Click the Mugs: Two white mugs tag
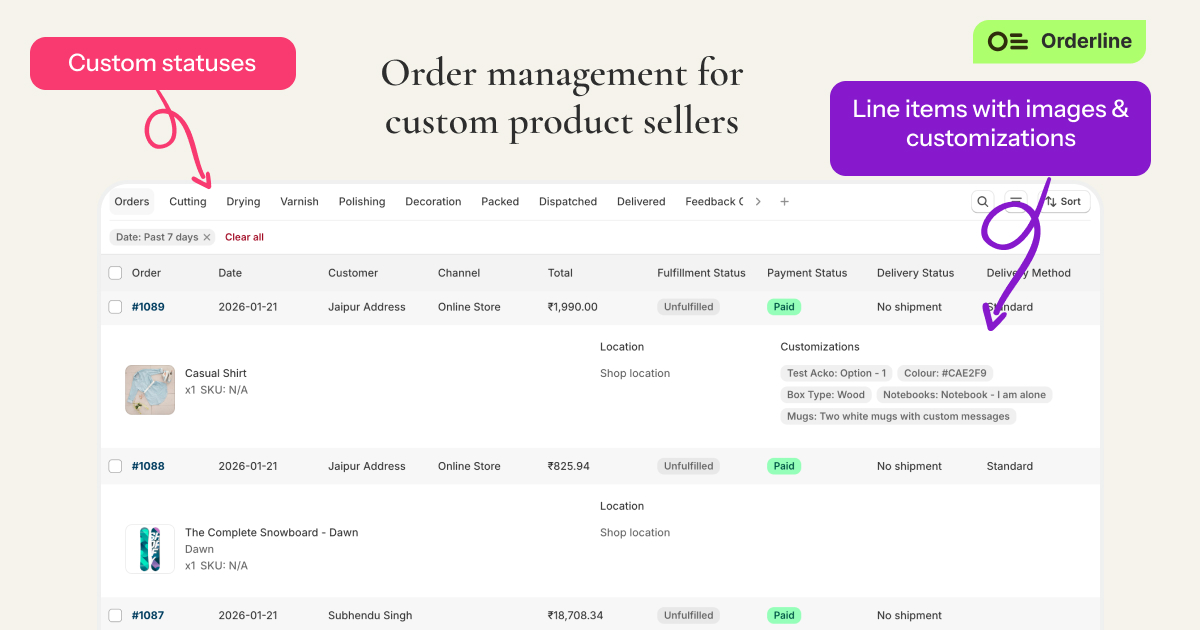1200x630 pixels. (898, 416)
